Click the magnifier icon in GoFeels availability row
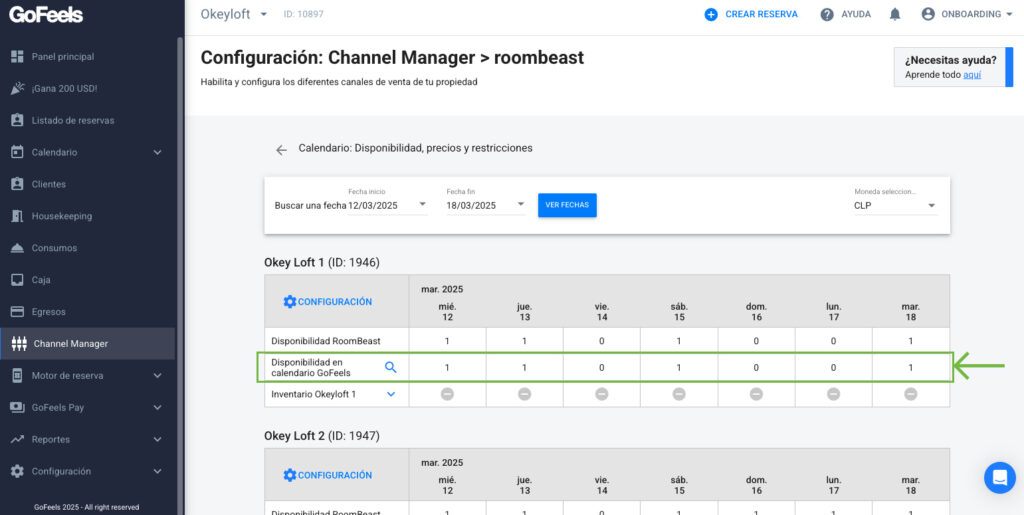Image resolution: width=1024 pixels, height=515 pixels. (391, 367)
